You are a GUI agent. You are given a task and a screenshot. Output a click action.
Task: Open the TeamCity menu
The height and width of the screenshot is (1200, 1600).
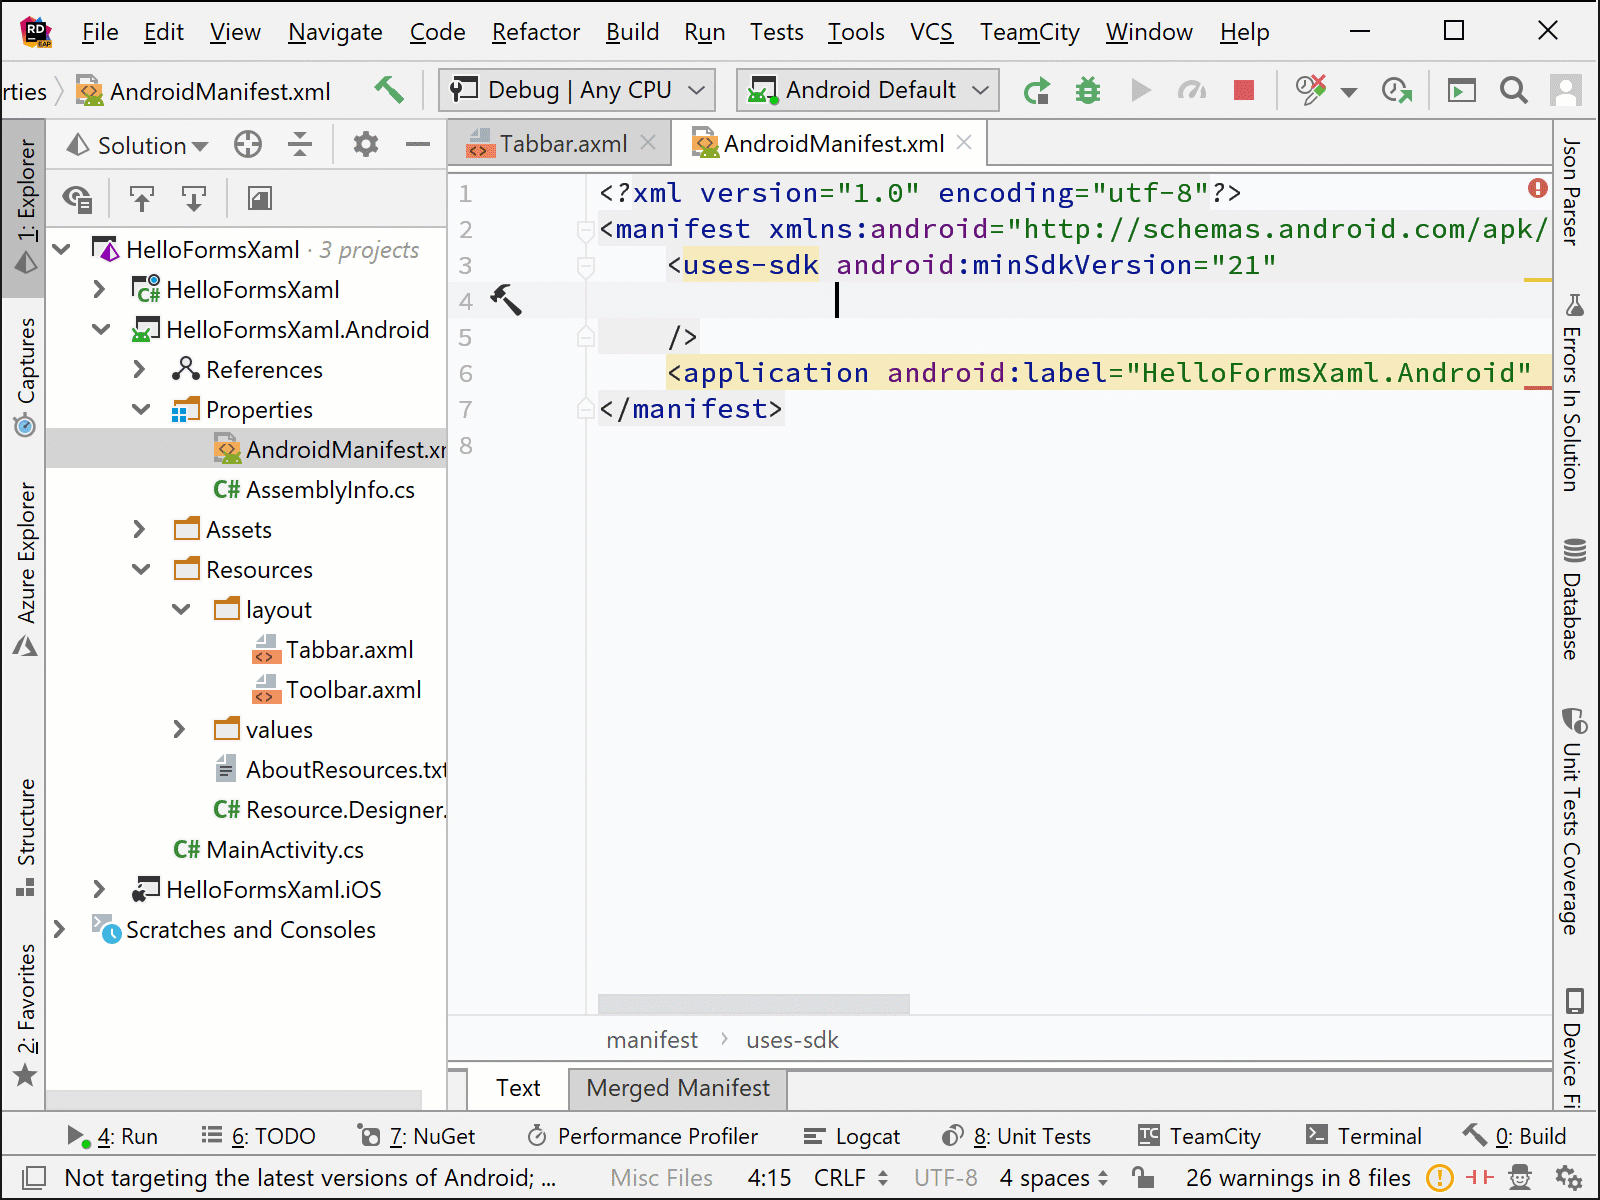[1029, 32]
